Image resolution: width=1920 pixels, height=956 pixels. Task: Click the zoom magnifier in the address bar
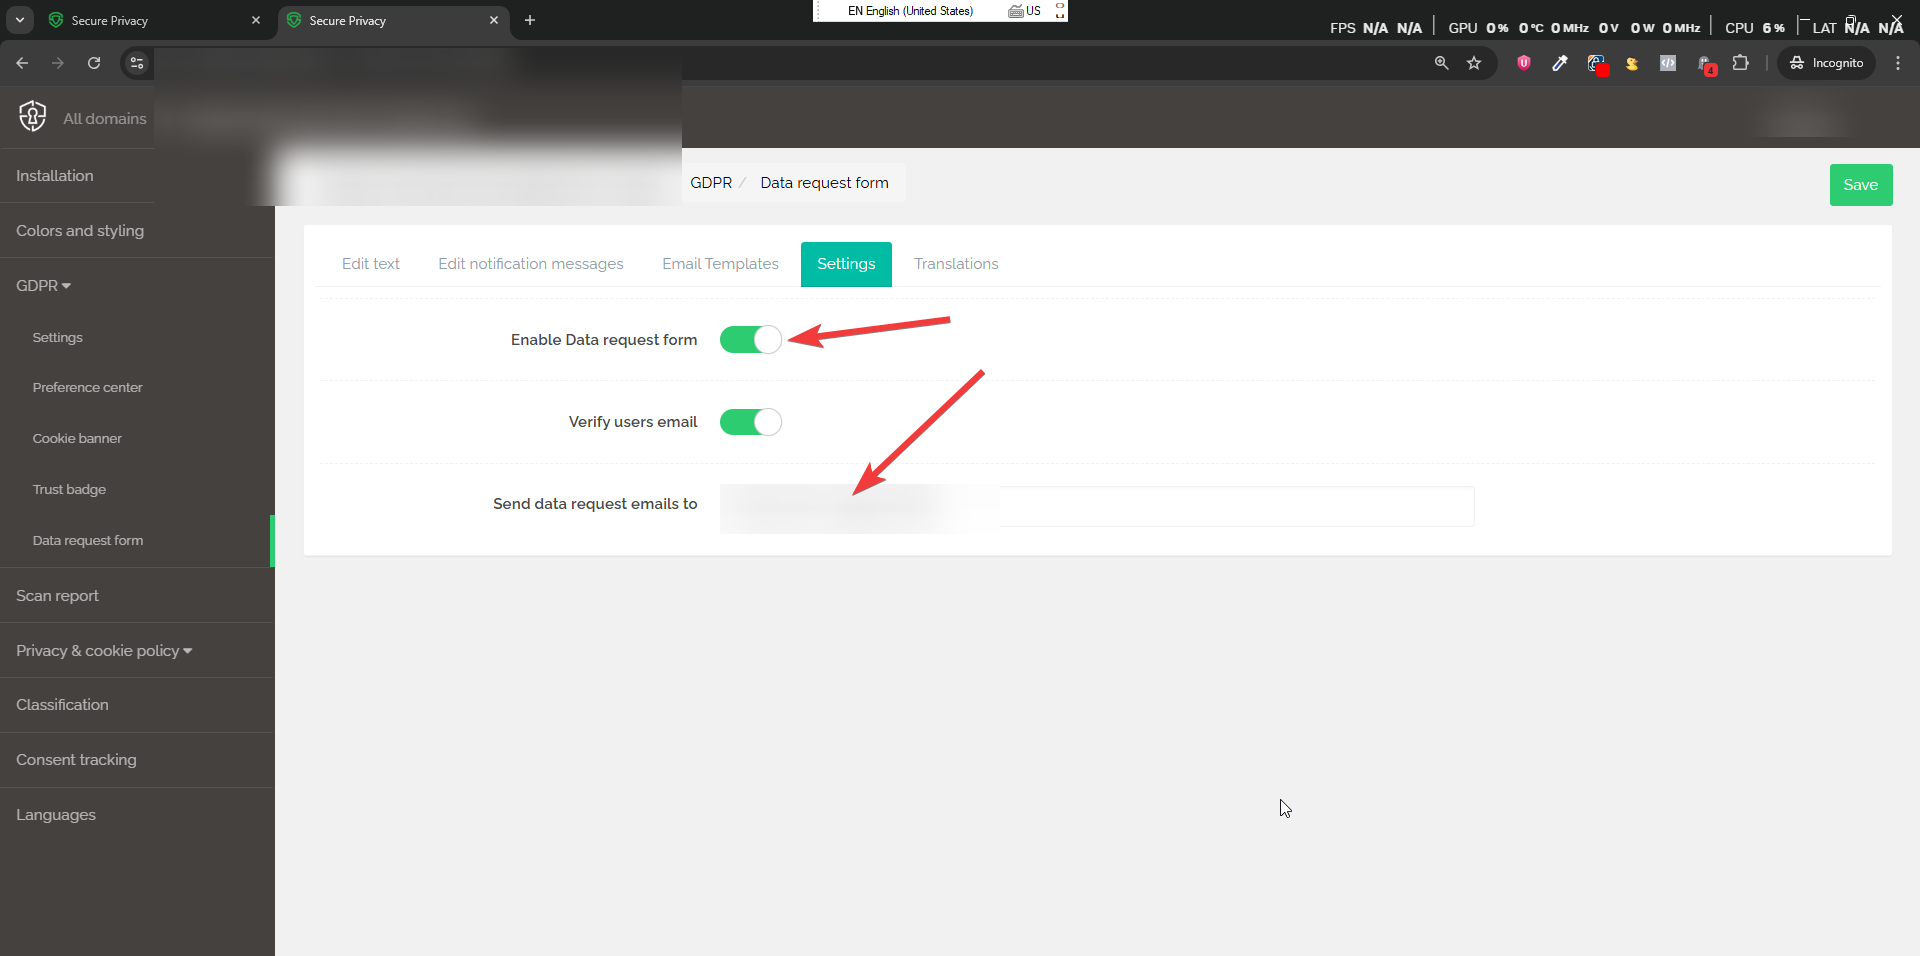pyautogui.click(x=1442, y=63)
